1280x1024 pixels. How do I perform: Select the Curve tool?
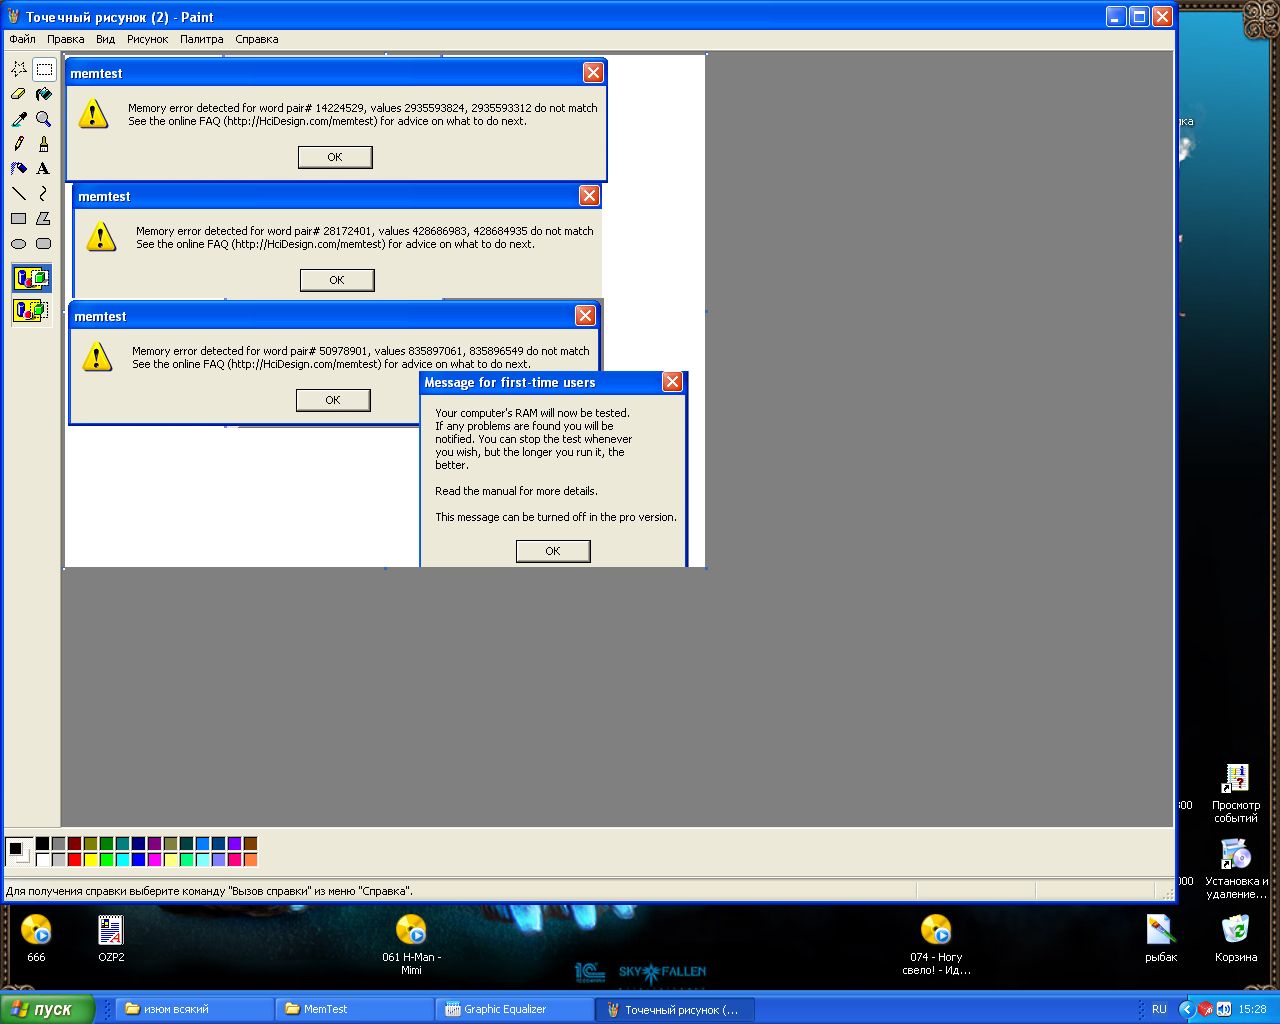point(44,194)
